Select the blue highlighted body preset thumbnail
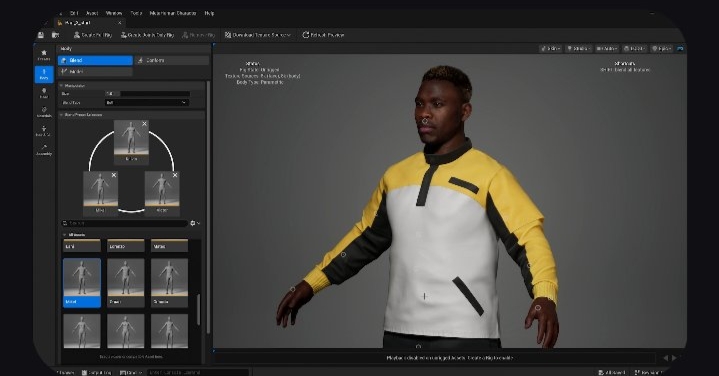Image resolution: width=719 pixels, height=376 pixels. click(x=82, y=282)
